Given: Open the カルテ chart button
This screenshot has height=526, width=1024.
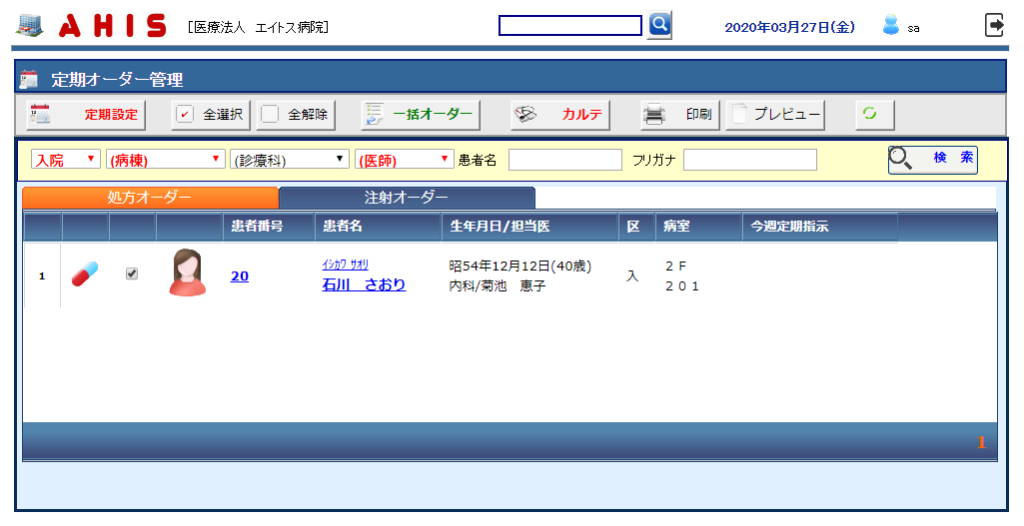Looking at the screenshot, I should coord(560,114).
